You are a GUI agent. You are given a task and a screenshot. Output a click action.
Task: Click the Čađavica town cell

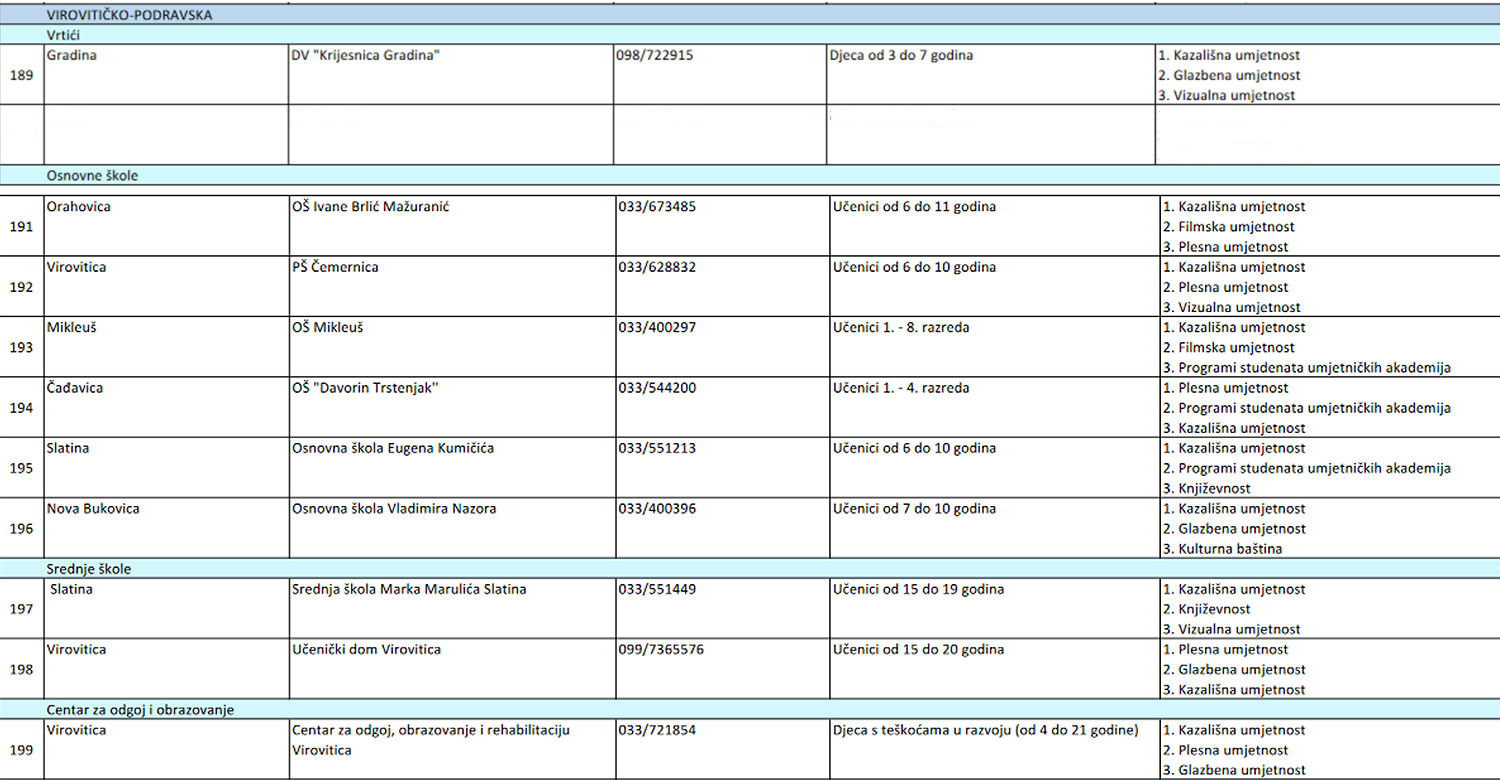(x=165, y=408)
